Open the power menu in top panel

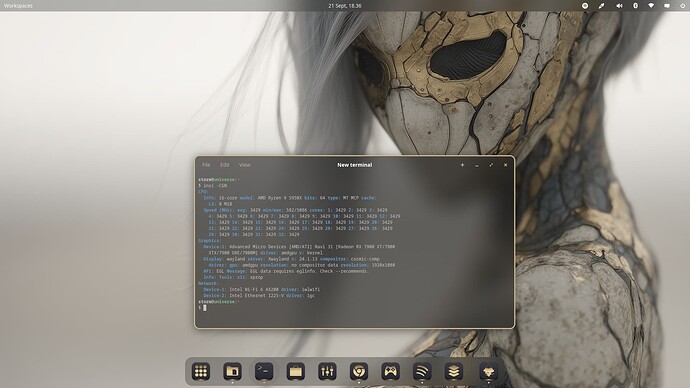tap(683, 6)
